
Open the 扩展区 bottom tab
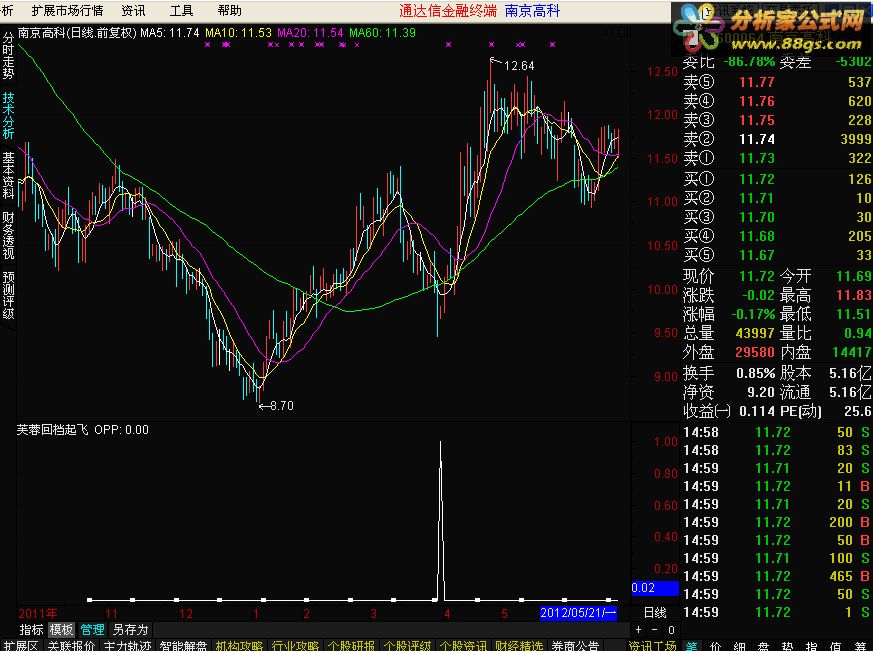pyautogui.click(x=21, y=645)
